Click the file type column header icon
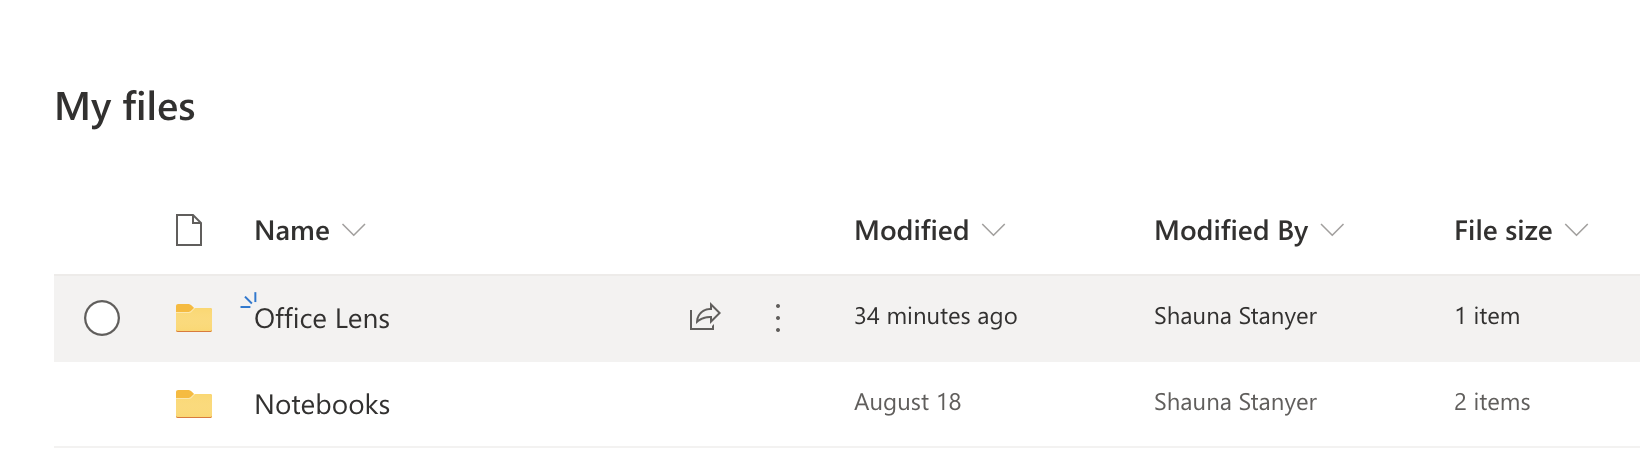The width and height of the screenshot is (1640, 452). (x=189, y=230)
